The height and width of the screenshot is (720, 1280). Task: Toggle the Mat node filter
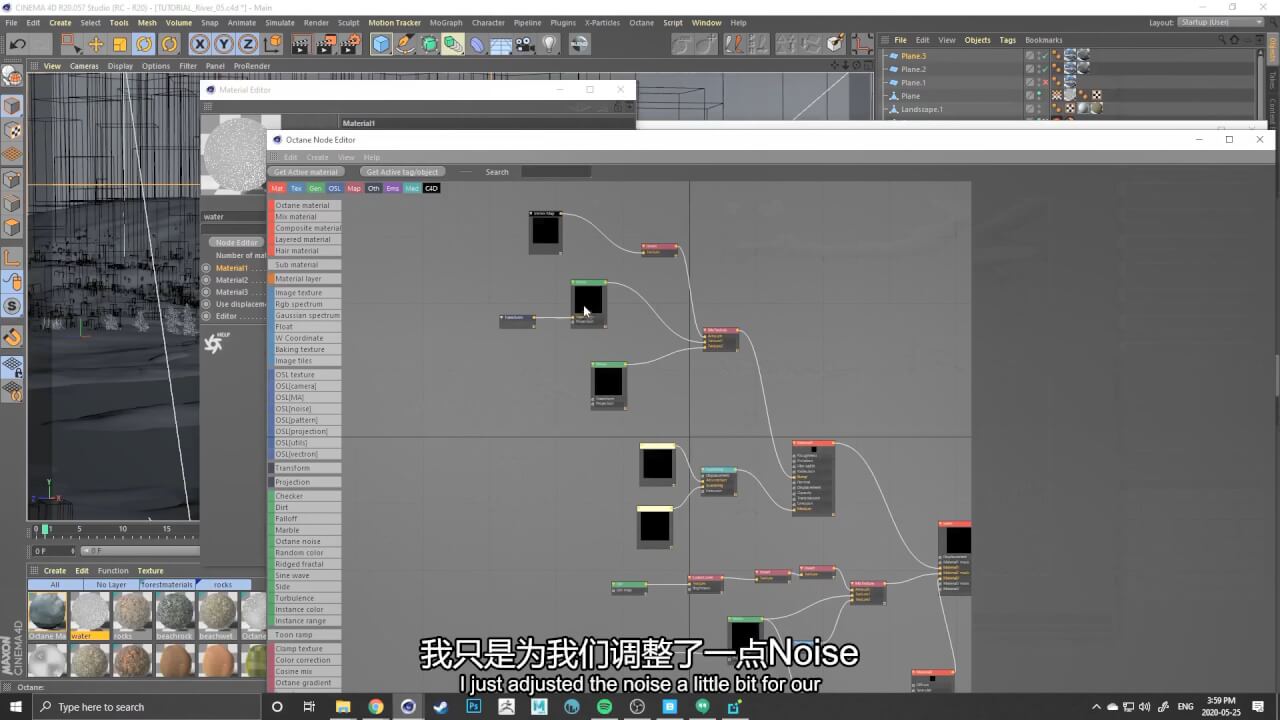[277, 188]
